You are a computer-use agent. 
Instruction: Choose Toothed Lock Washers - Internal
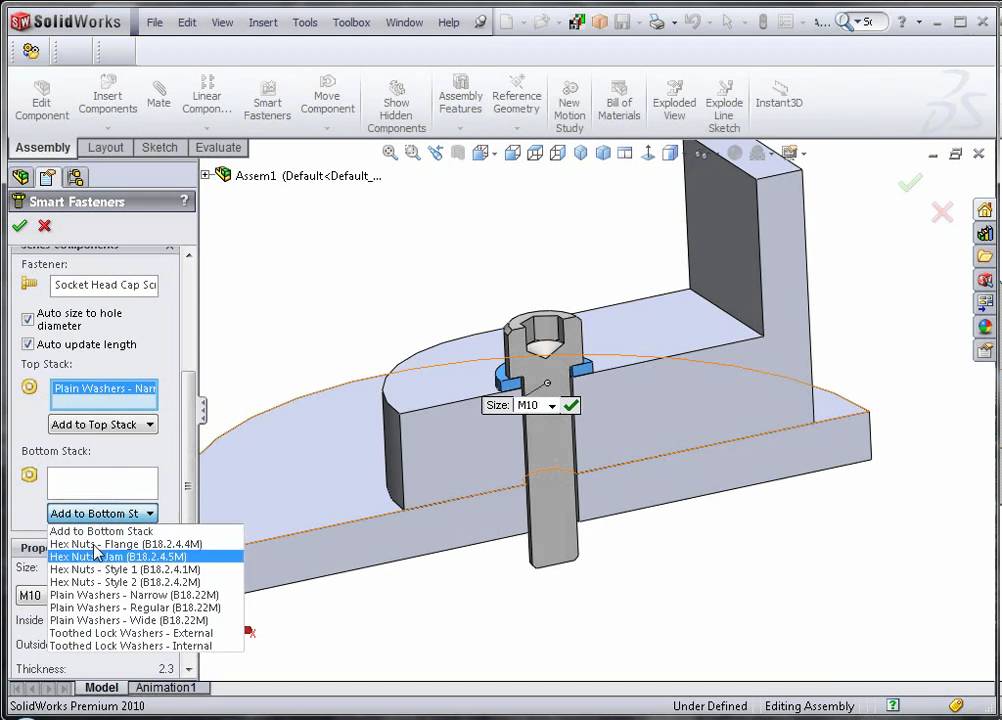coord(146,646)
